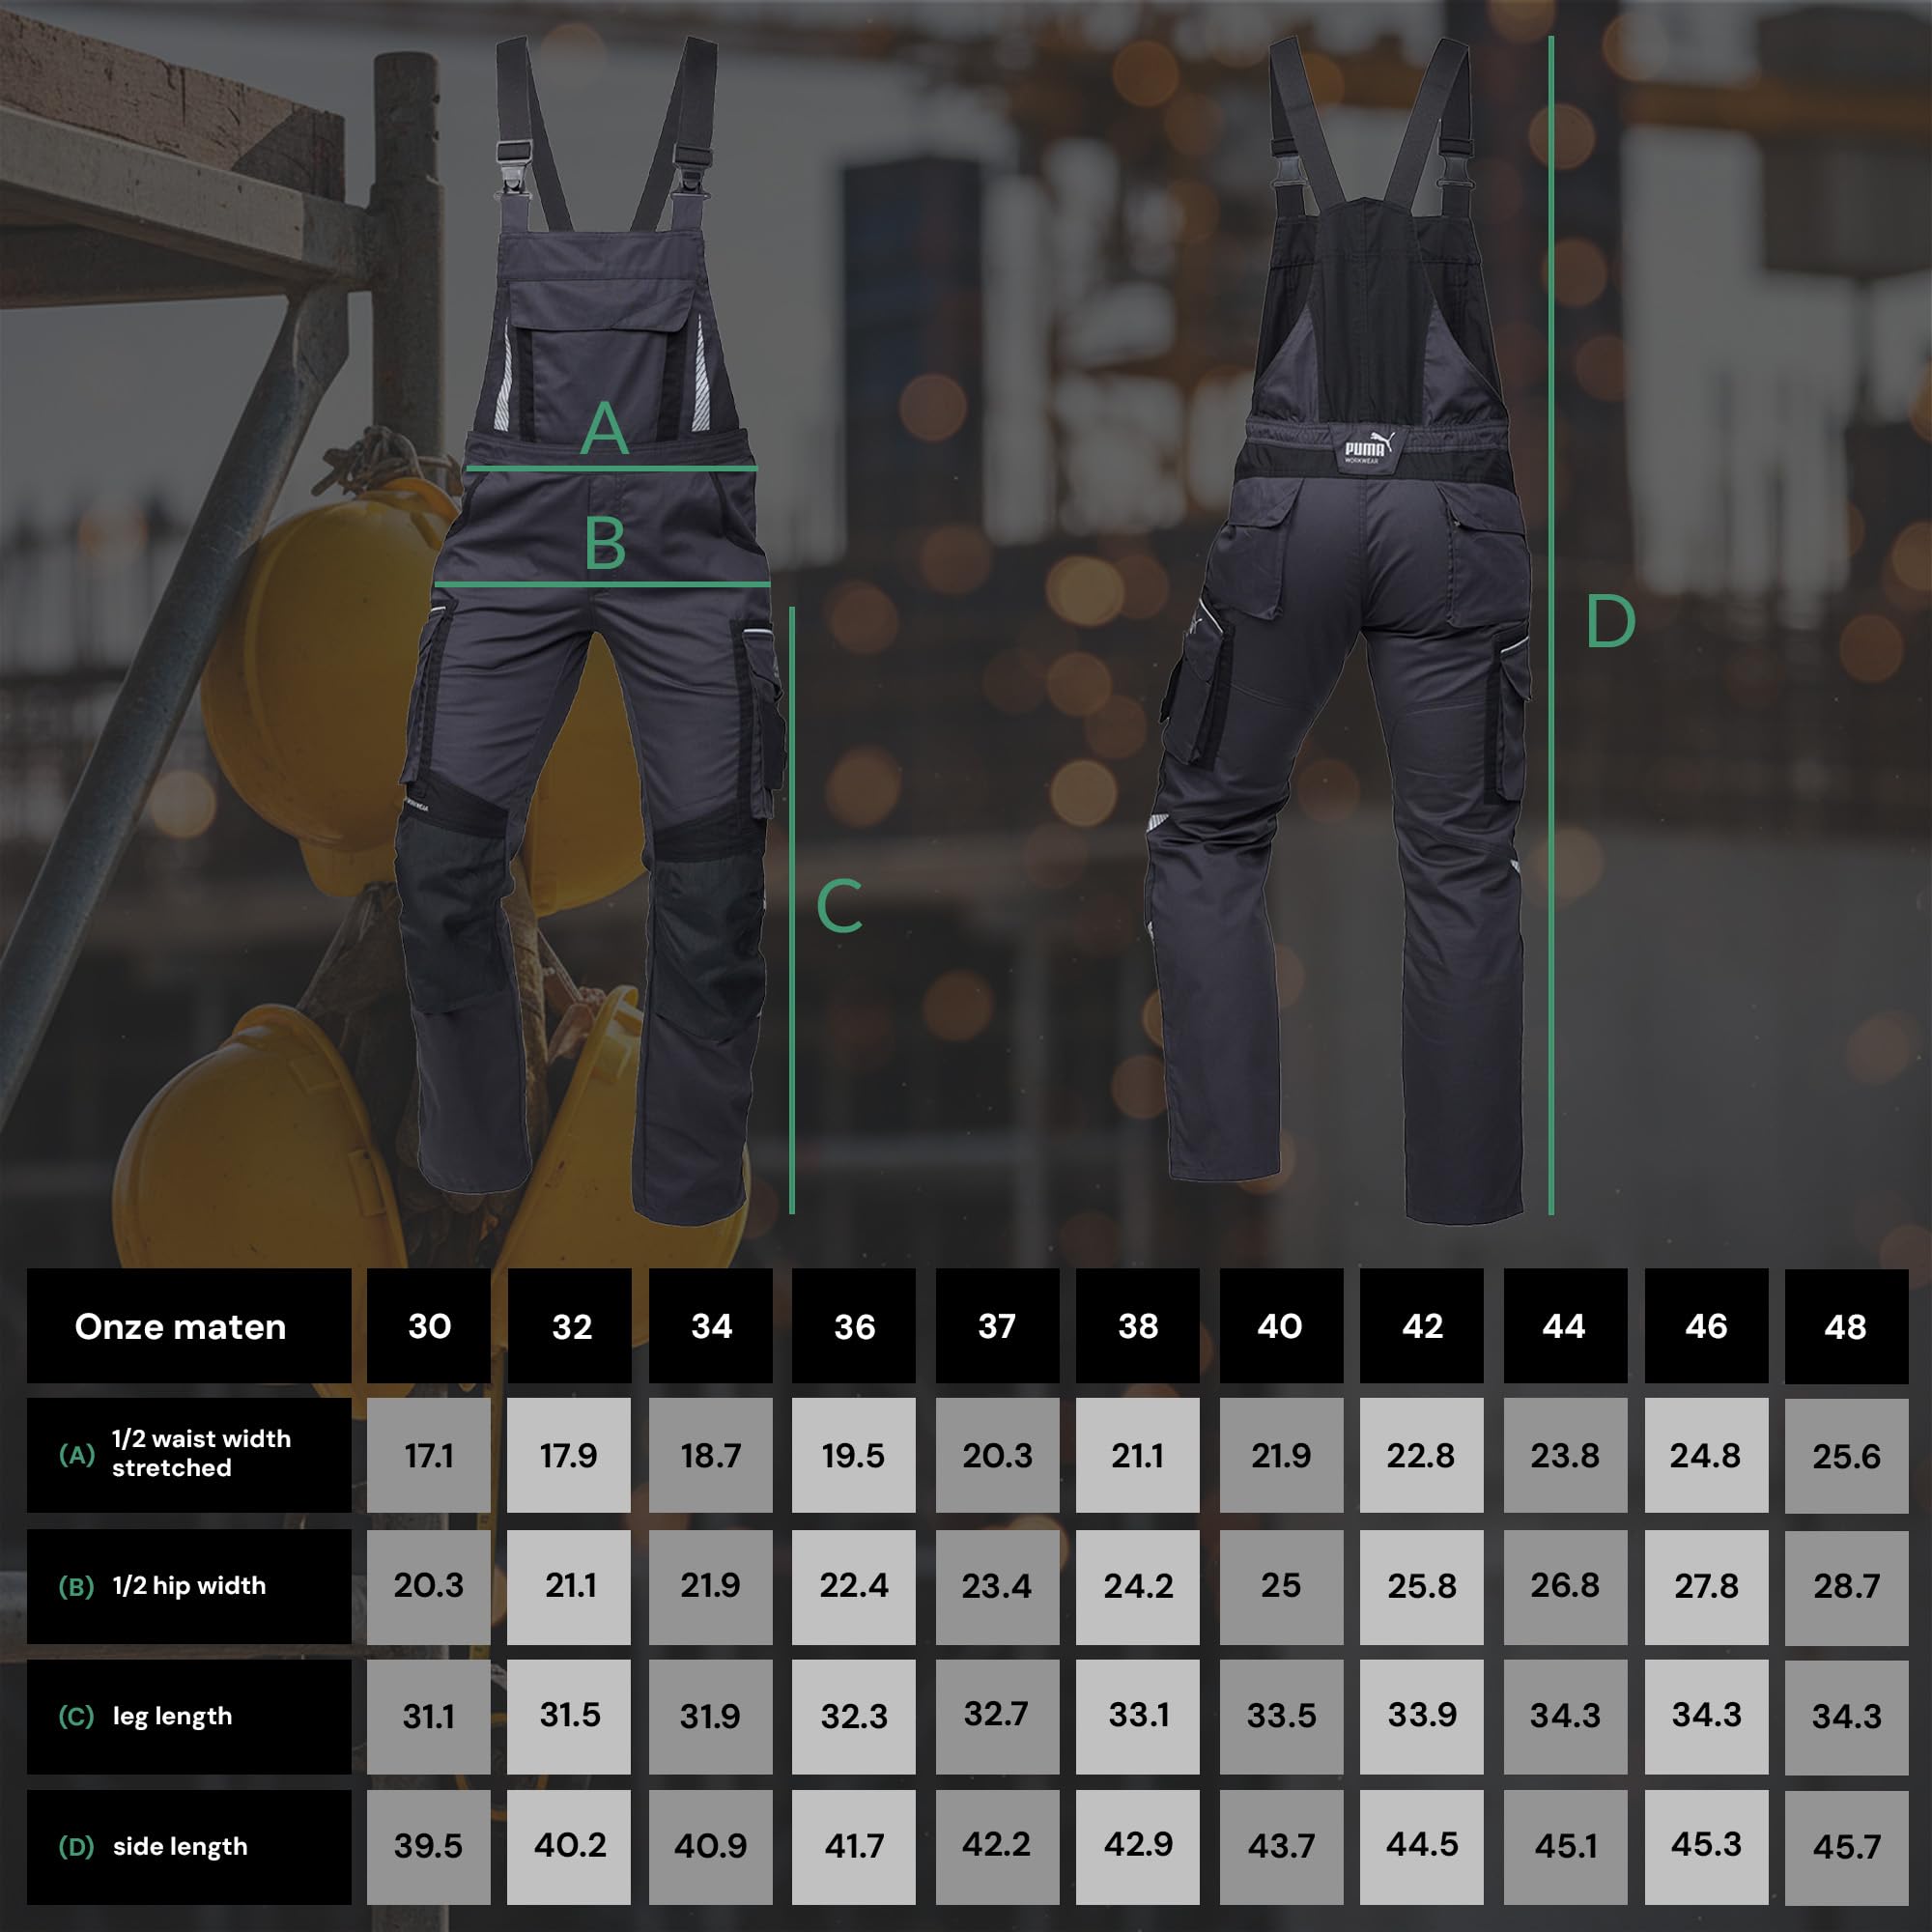Click leg length 34.3 for size 46

coord(1707,1717)
